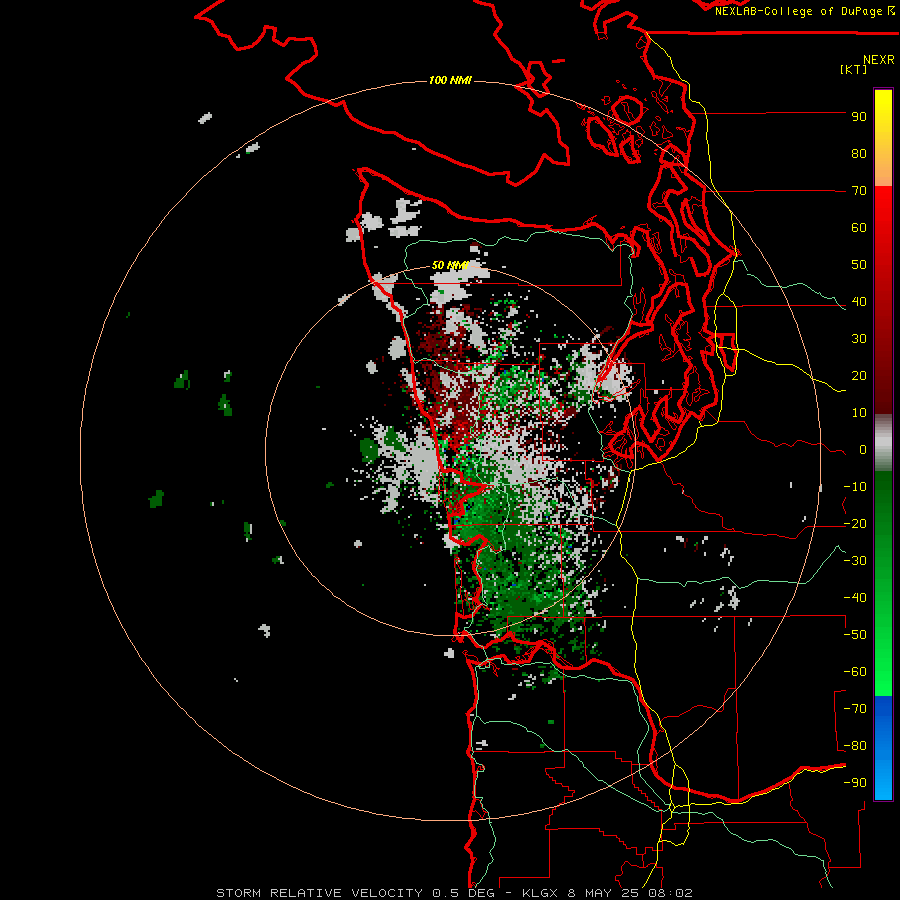This screenshot has height=900, width=900.
Task: Click the 10 value on velocity scale
Action: pyautogui.click(x=859, y=413)
